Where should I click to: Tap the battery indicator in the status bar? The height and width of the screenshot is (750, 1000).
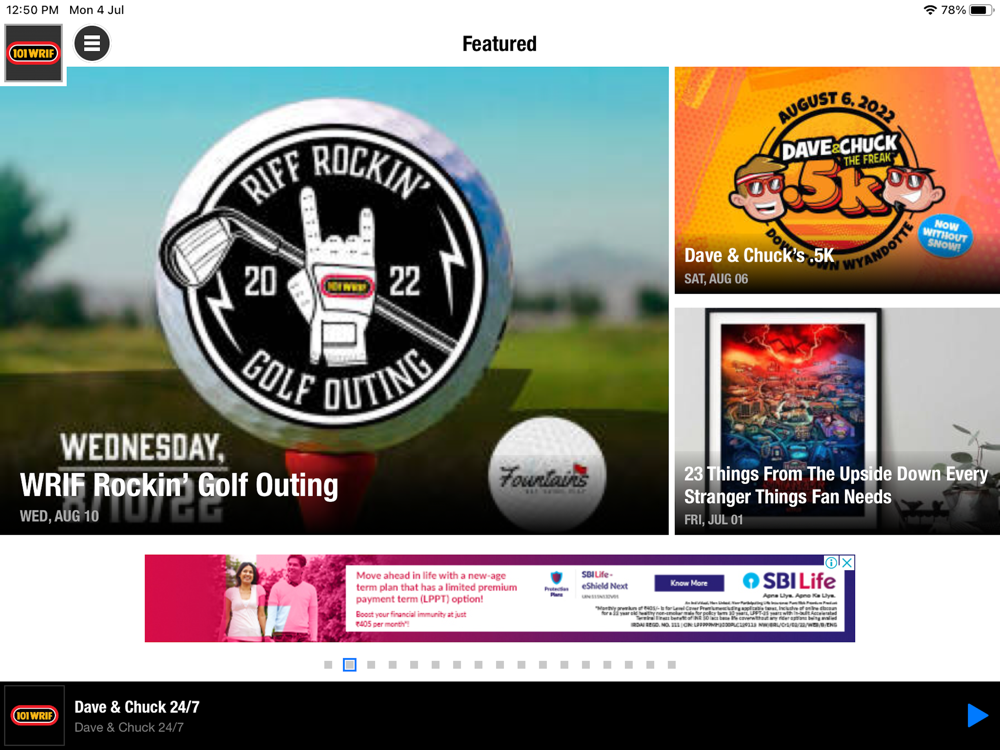coord(981,10)
